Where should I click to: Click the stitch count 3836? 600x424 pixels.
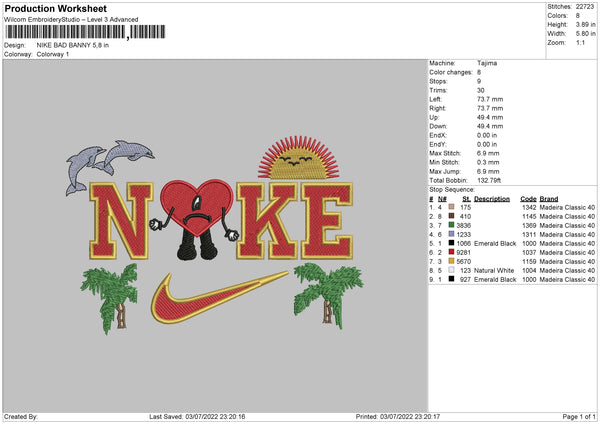tap(464, 225)
